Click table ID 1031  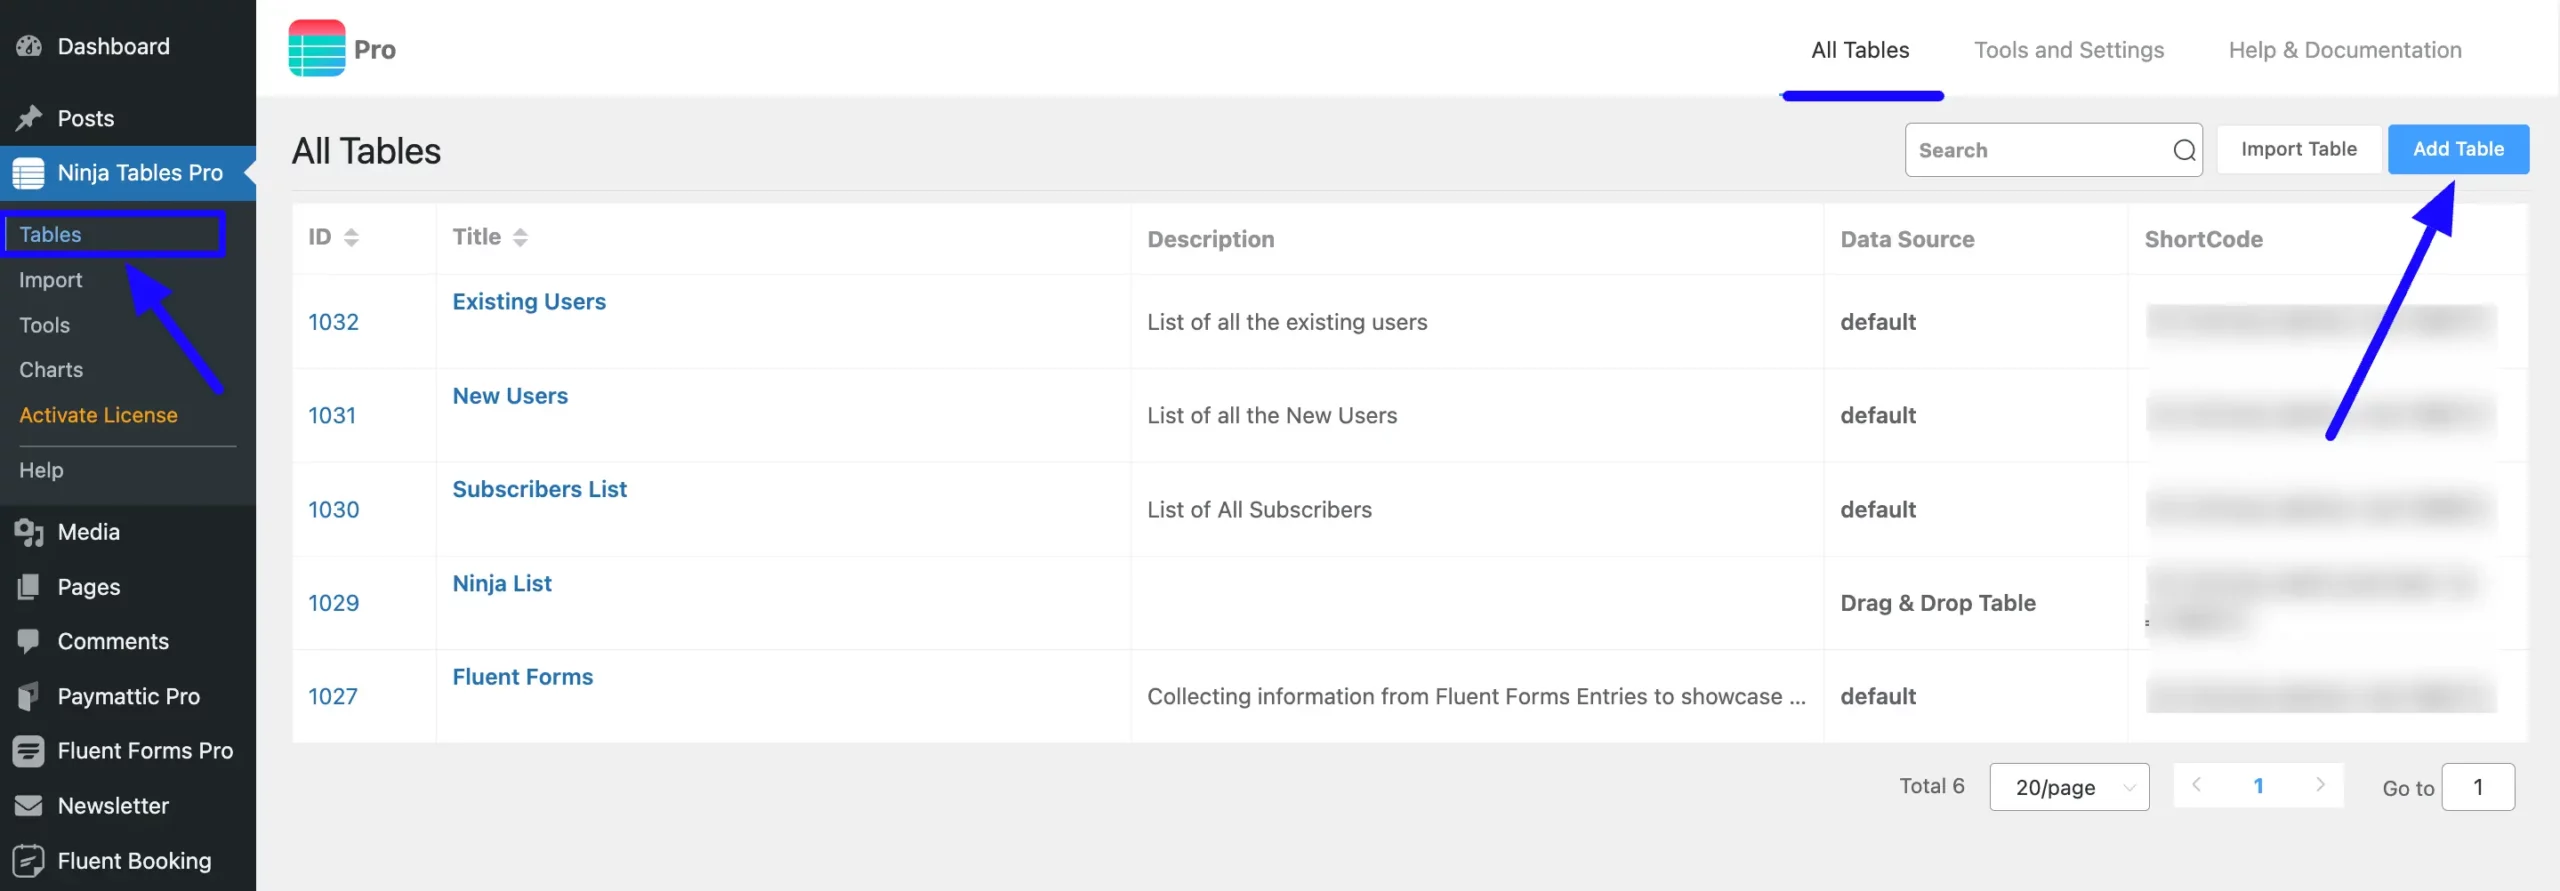[x=332, y=415]
